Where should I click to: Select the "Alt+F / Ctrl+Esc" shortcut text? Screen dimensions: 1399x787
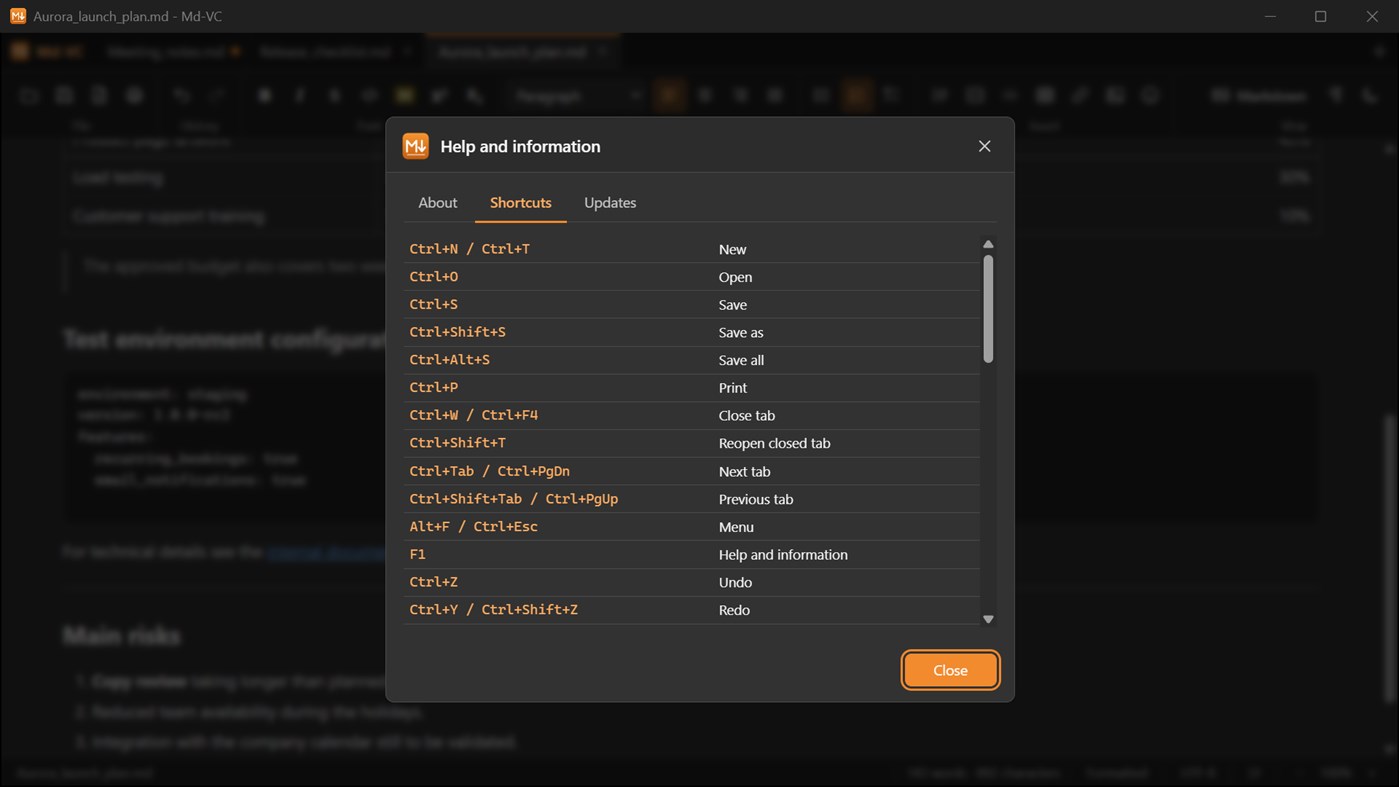[473, 527]
